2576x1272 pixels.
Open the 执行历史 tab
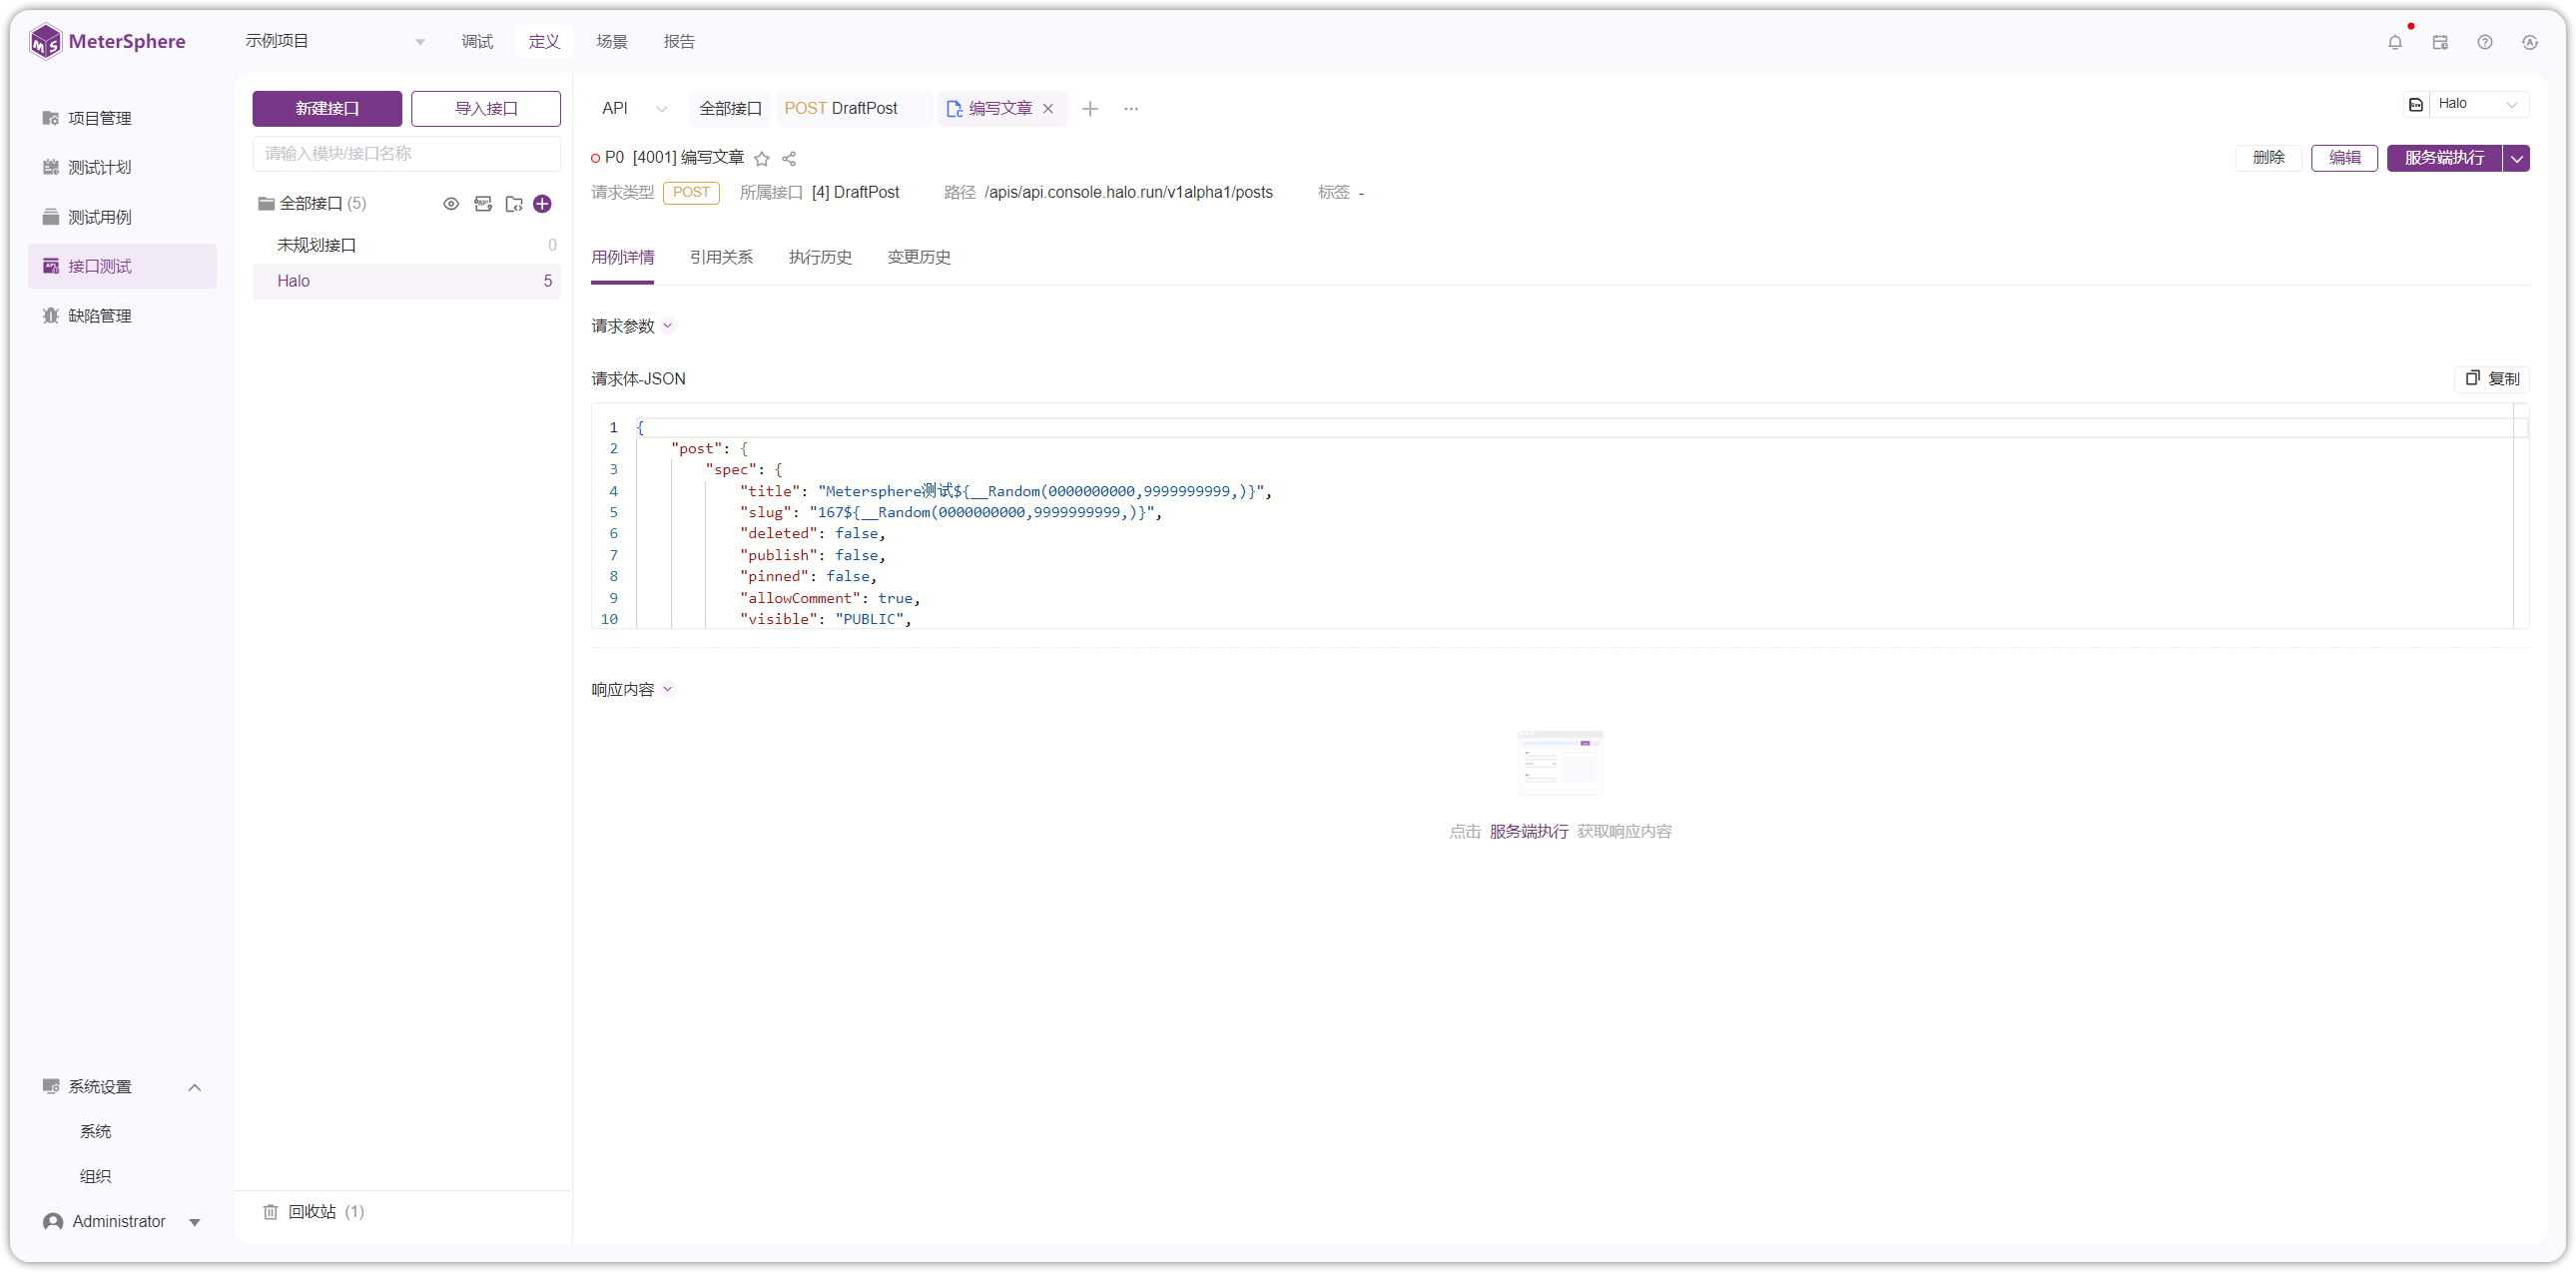[820, 257]
